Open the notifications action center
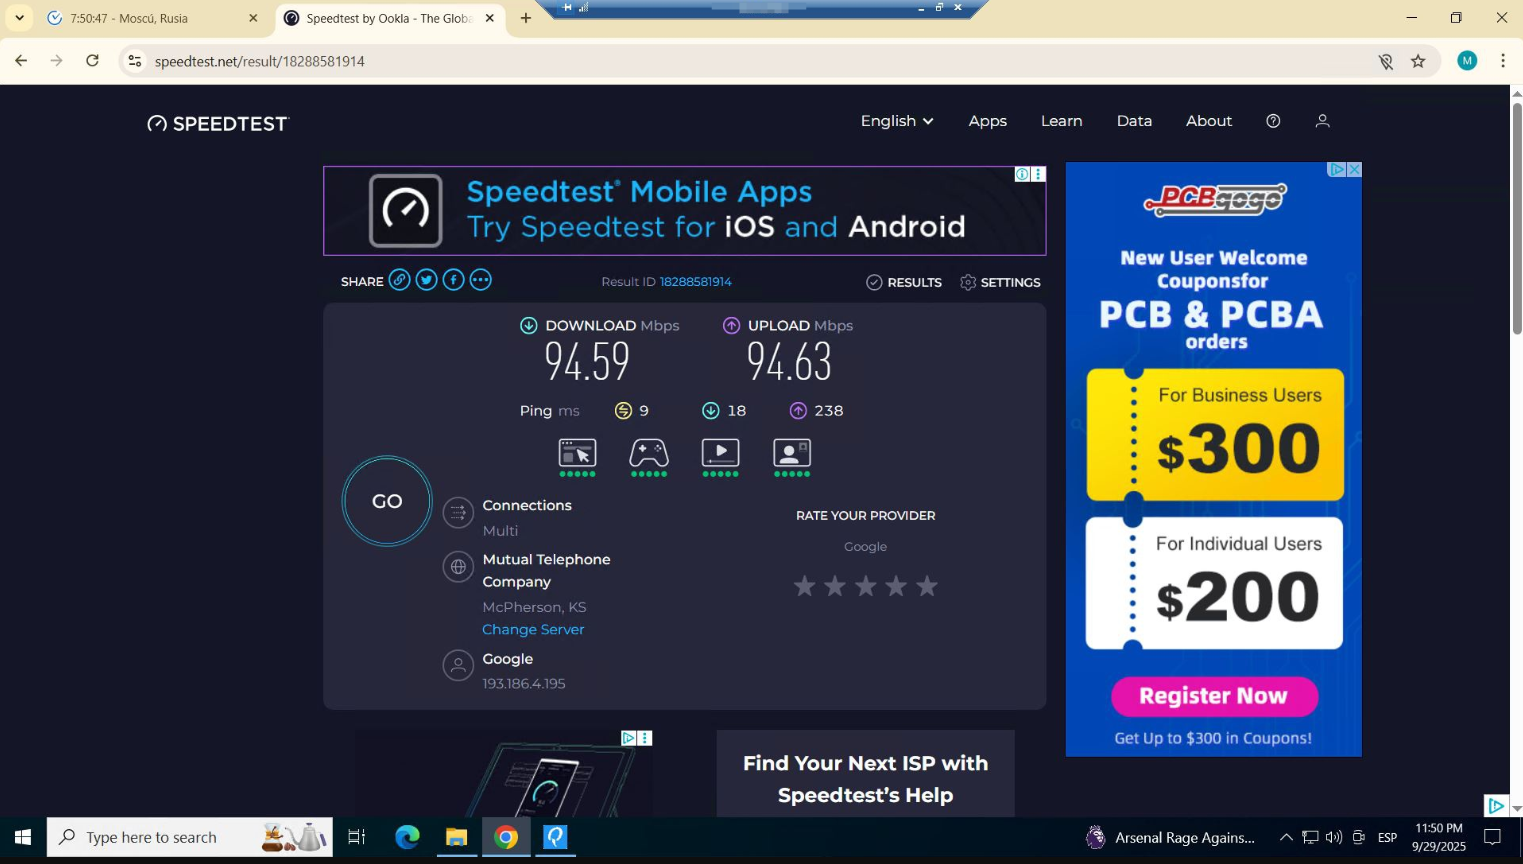The height and width of the screenshot is (864, 1523). click(x=1492, y=837)
